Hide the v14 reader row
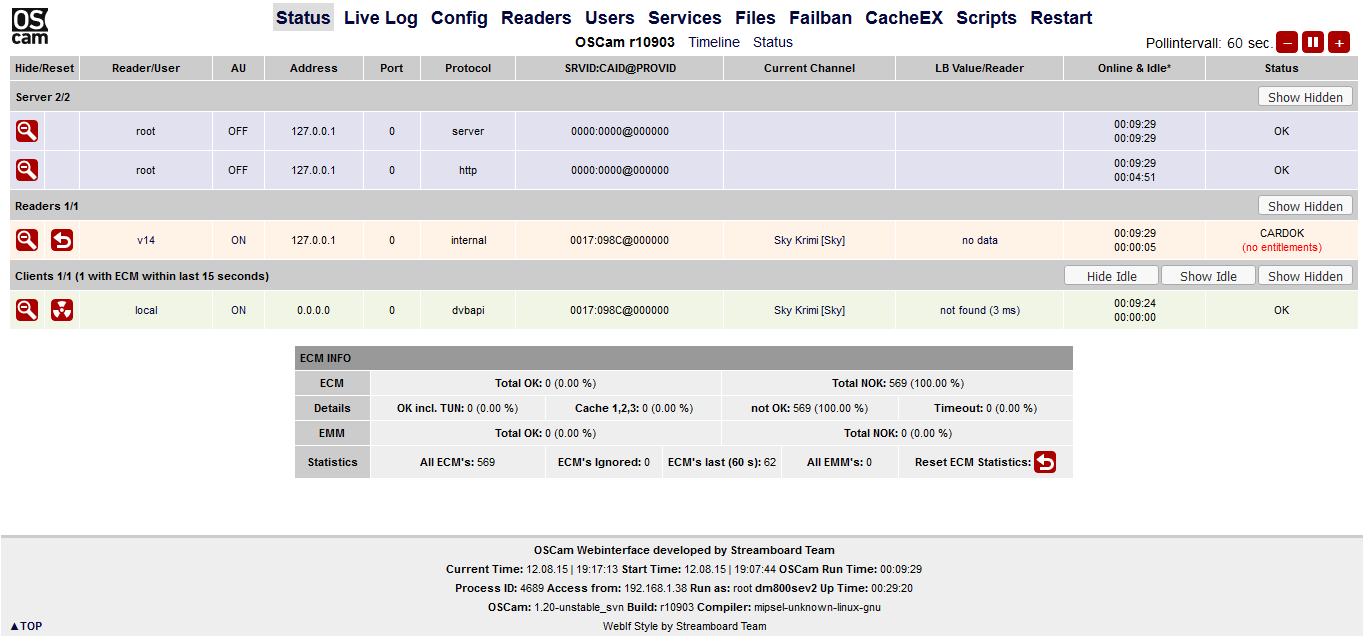The height and width of the screenshot is (636, 1363). [x=27, y=240]
